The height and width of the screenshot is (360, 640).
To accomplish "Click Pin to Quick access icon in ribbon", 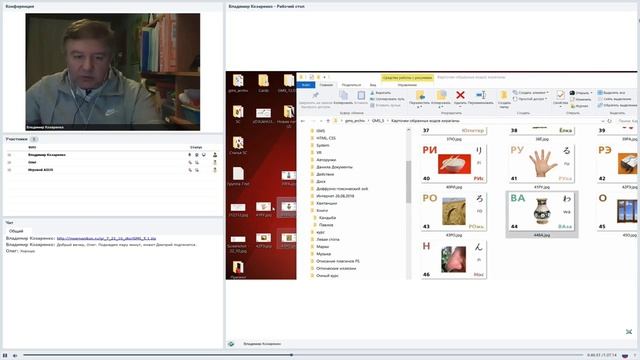I will pos(315,95).
